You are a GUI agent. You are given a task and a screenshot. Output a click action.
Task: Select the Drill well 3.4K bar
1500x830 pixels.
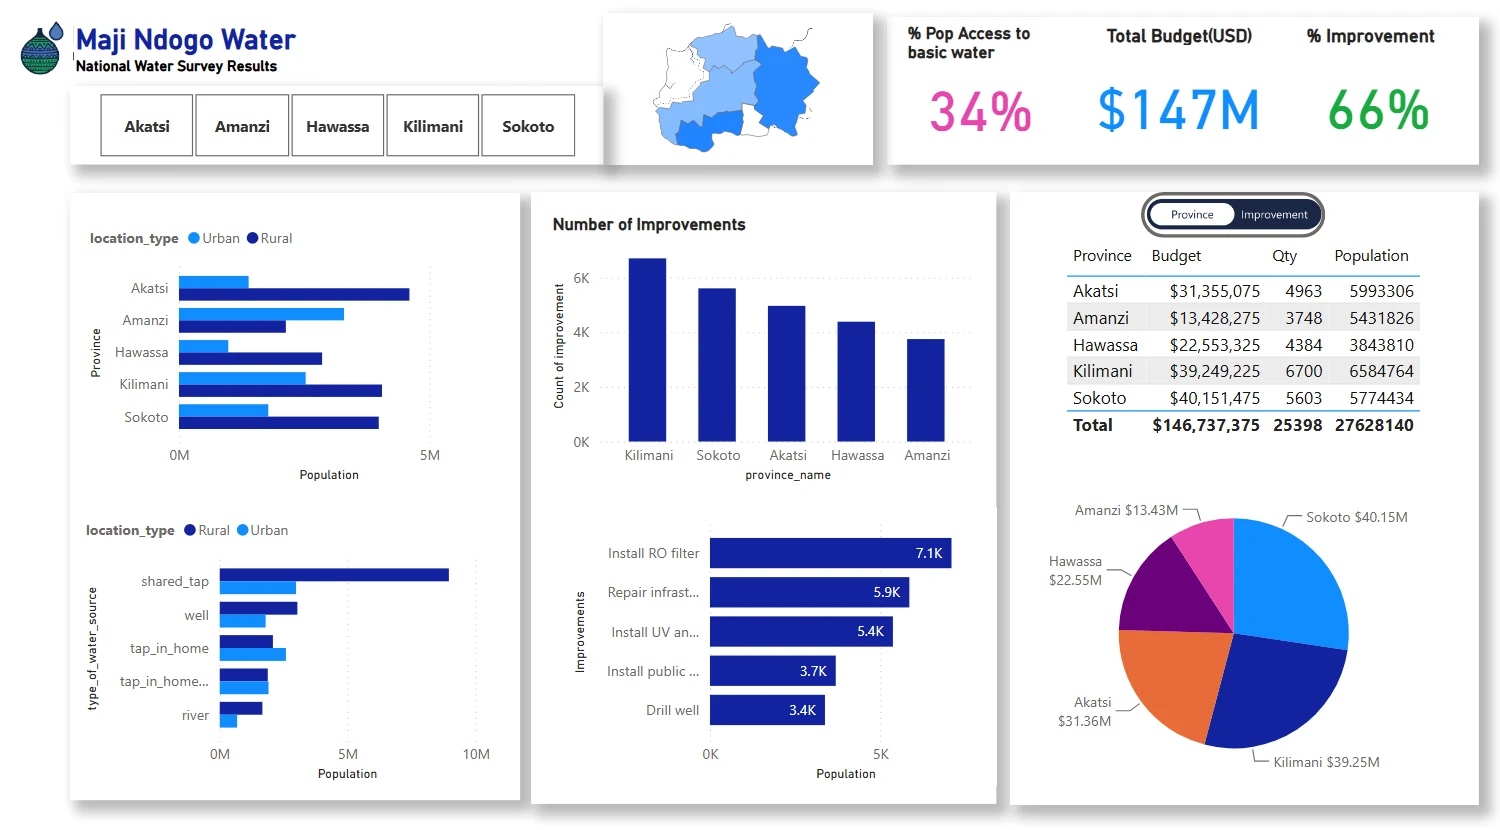(x=767, y=710)
